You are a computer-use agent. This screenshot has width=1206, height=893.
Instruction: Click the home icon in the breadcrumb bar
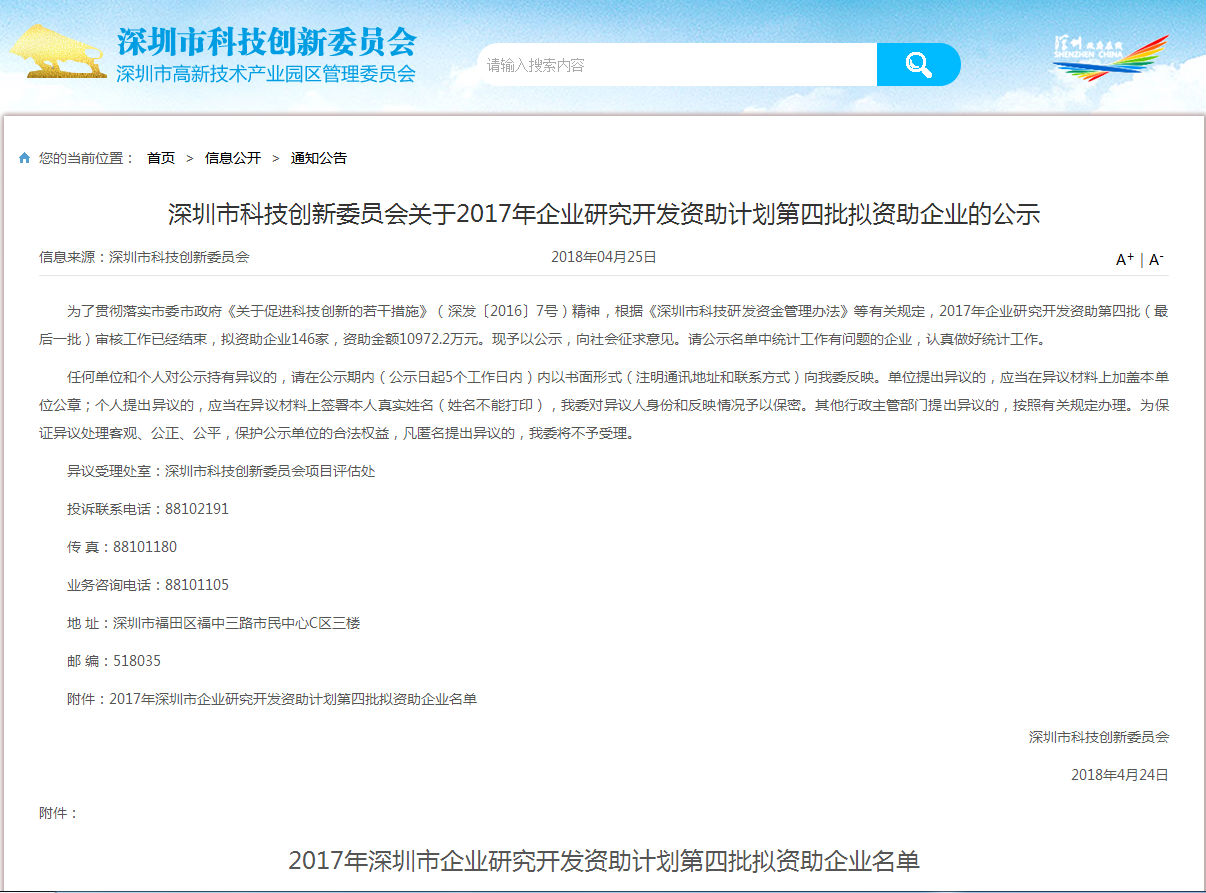(22, 157)
